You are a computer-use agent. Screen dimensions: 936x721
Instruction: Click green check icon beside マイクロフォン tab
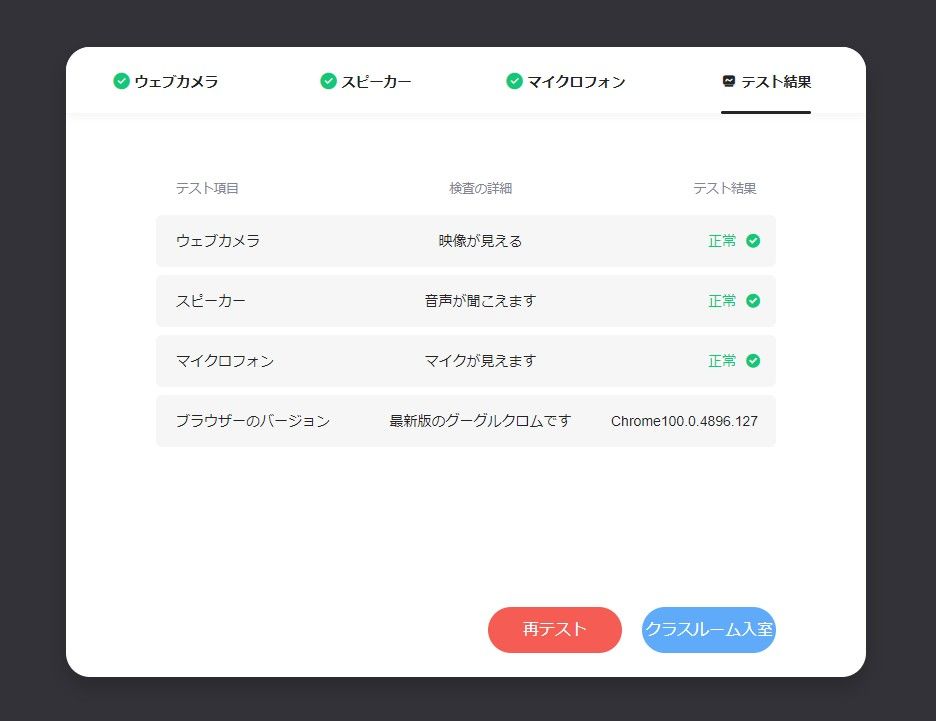point(514,81)
